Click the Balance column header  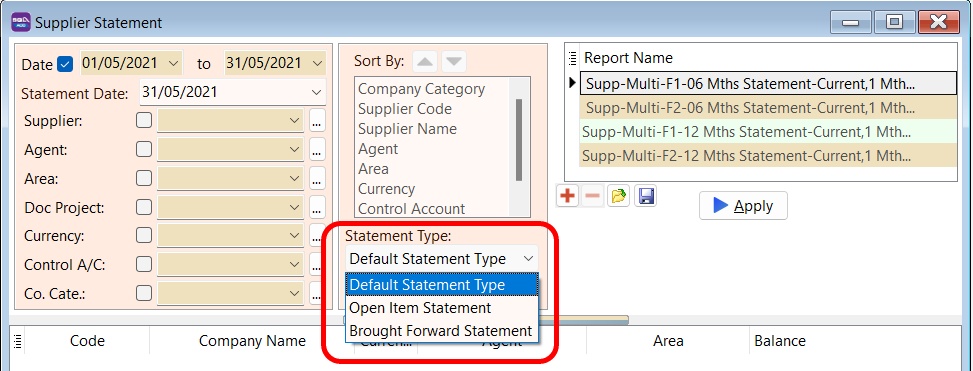point(779,341)
